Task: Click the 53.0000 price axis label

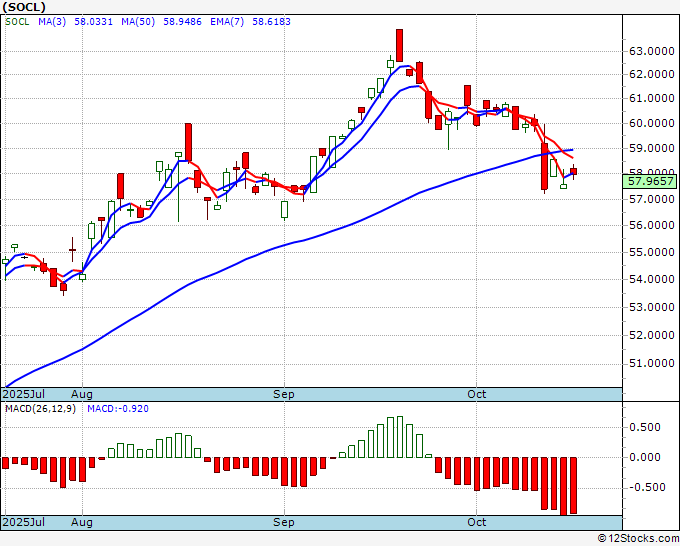Action: (651, 307)
